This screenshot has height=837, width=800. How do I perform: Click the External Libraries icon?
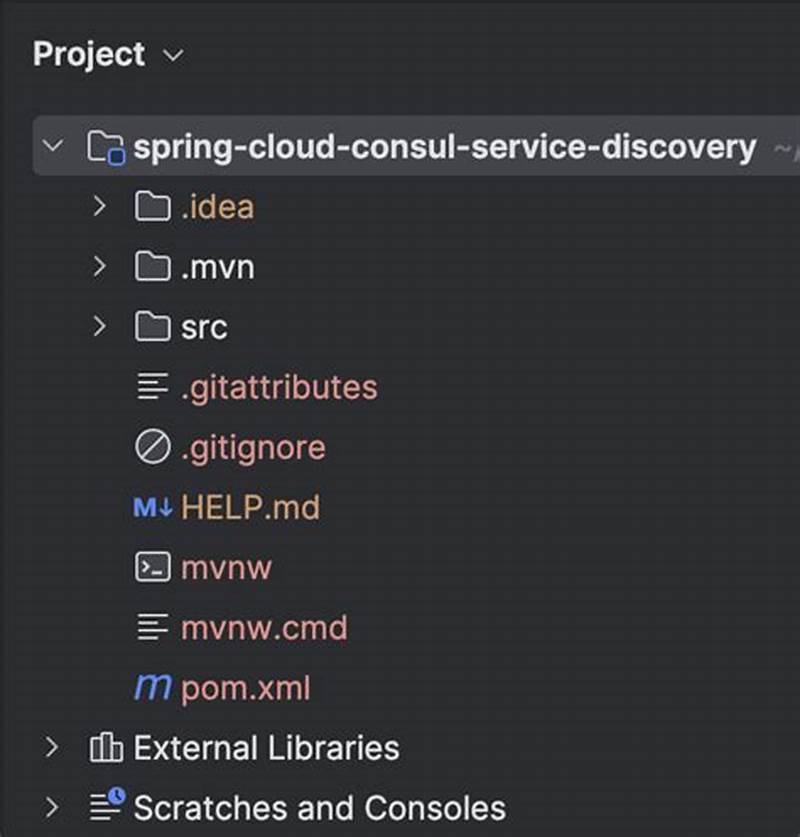[106, 747]
